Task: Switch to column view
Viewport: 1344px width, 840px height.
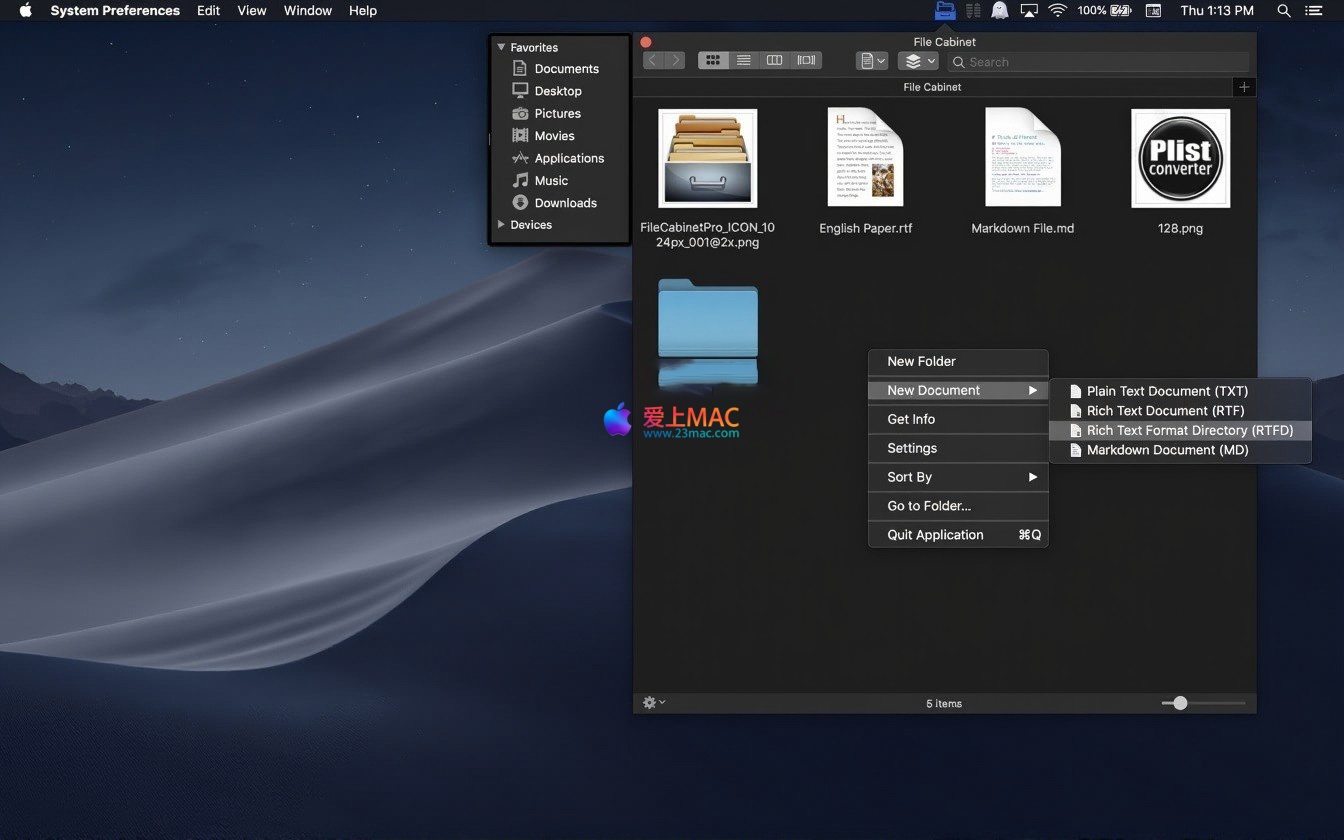Action: (775, 60)
